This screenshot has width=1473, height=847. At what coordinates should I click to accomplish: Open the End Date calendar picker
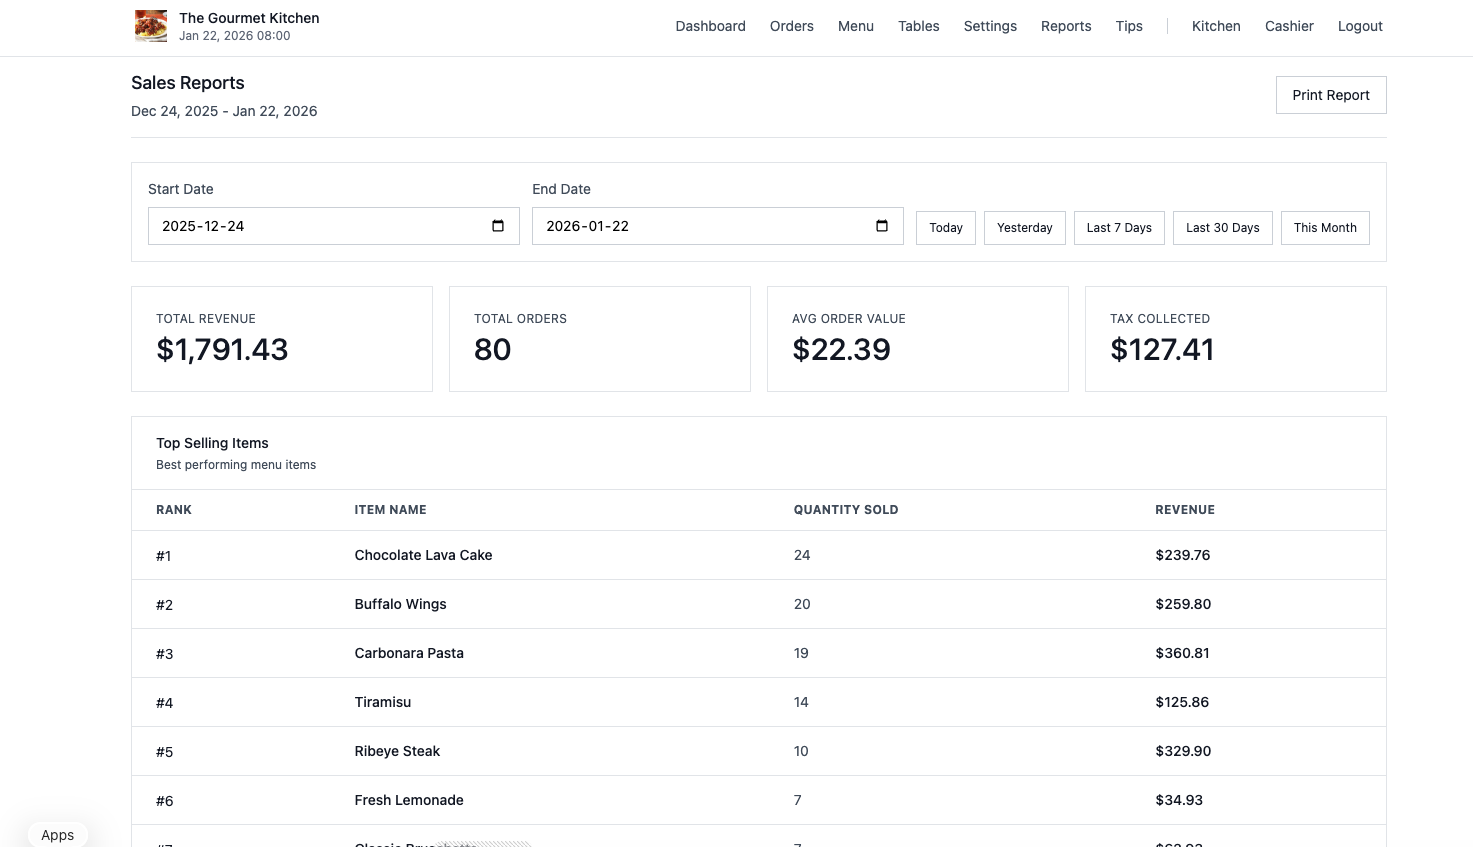[x=881, y=226]
